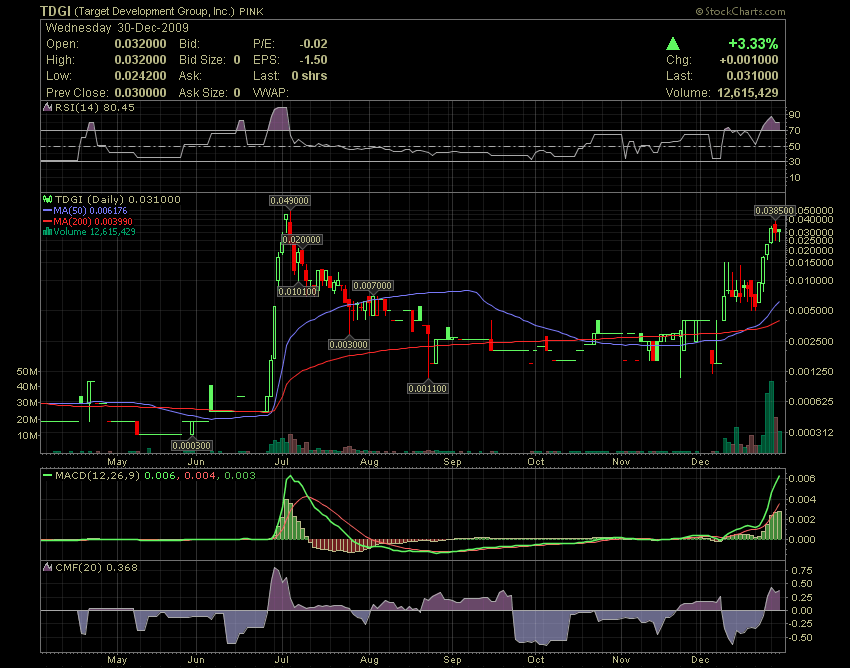This screenshot has width=850, height=668.
Task: Click the Prev Close value 0.030000
Action: click(140, 92)
